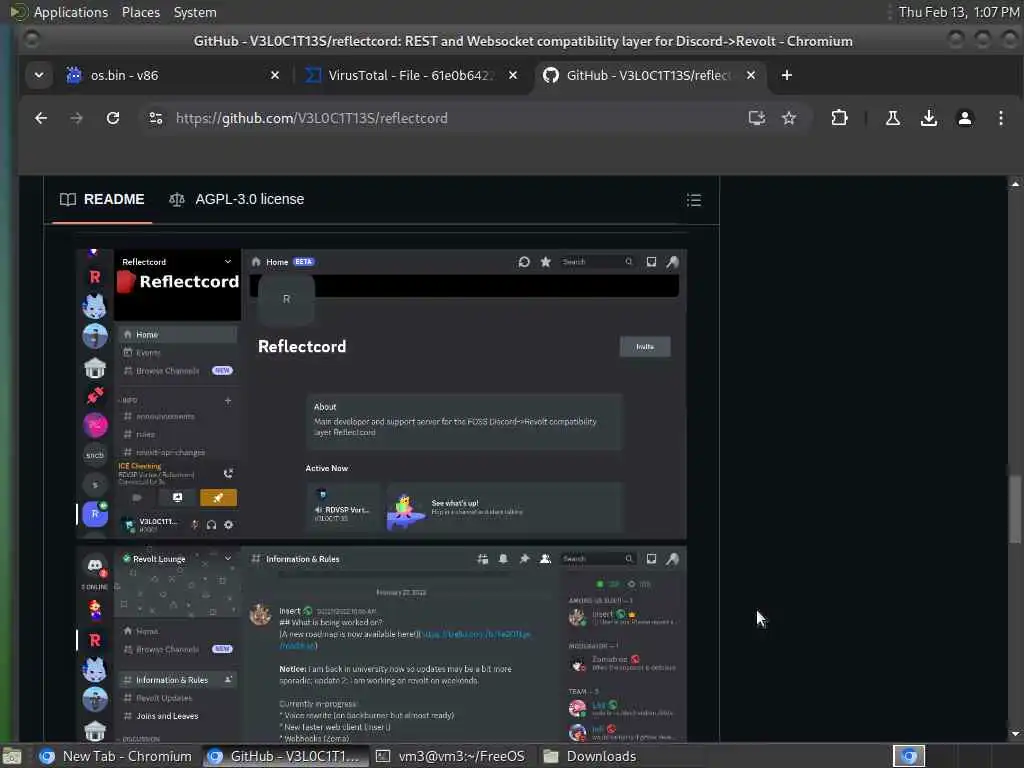
Task: Click the Discord home icon in lower server list
Action: 95,565
